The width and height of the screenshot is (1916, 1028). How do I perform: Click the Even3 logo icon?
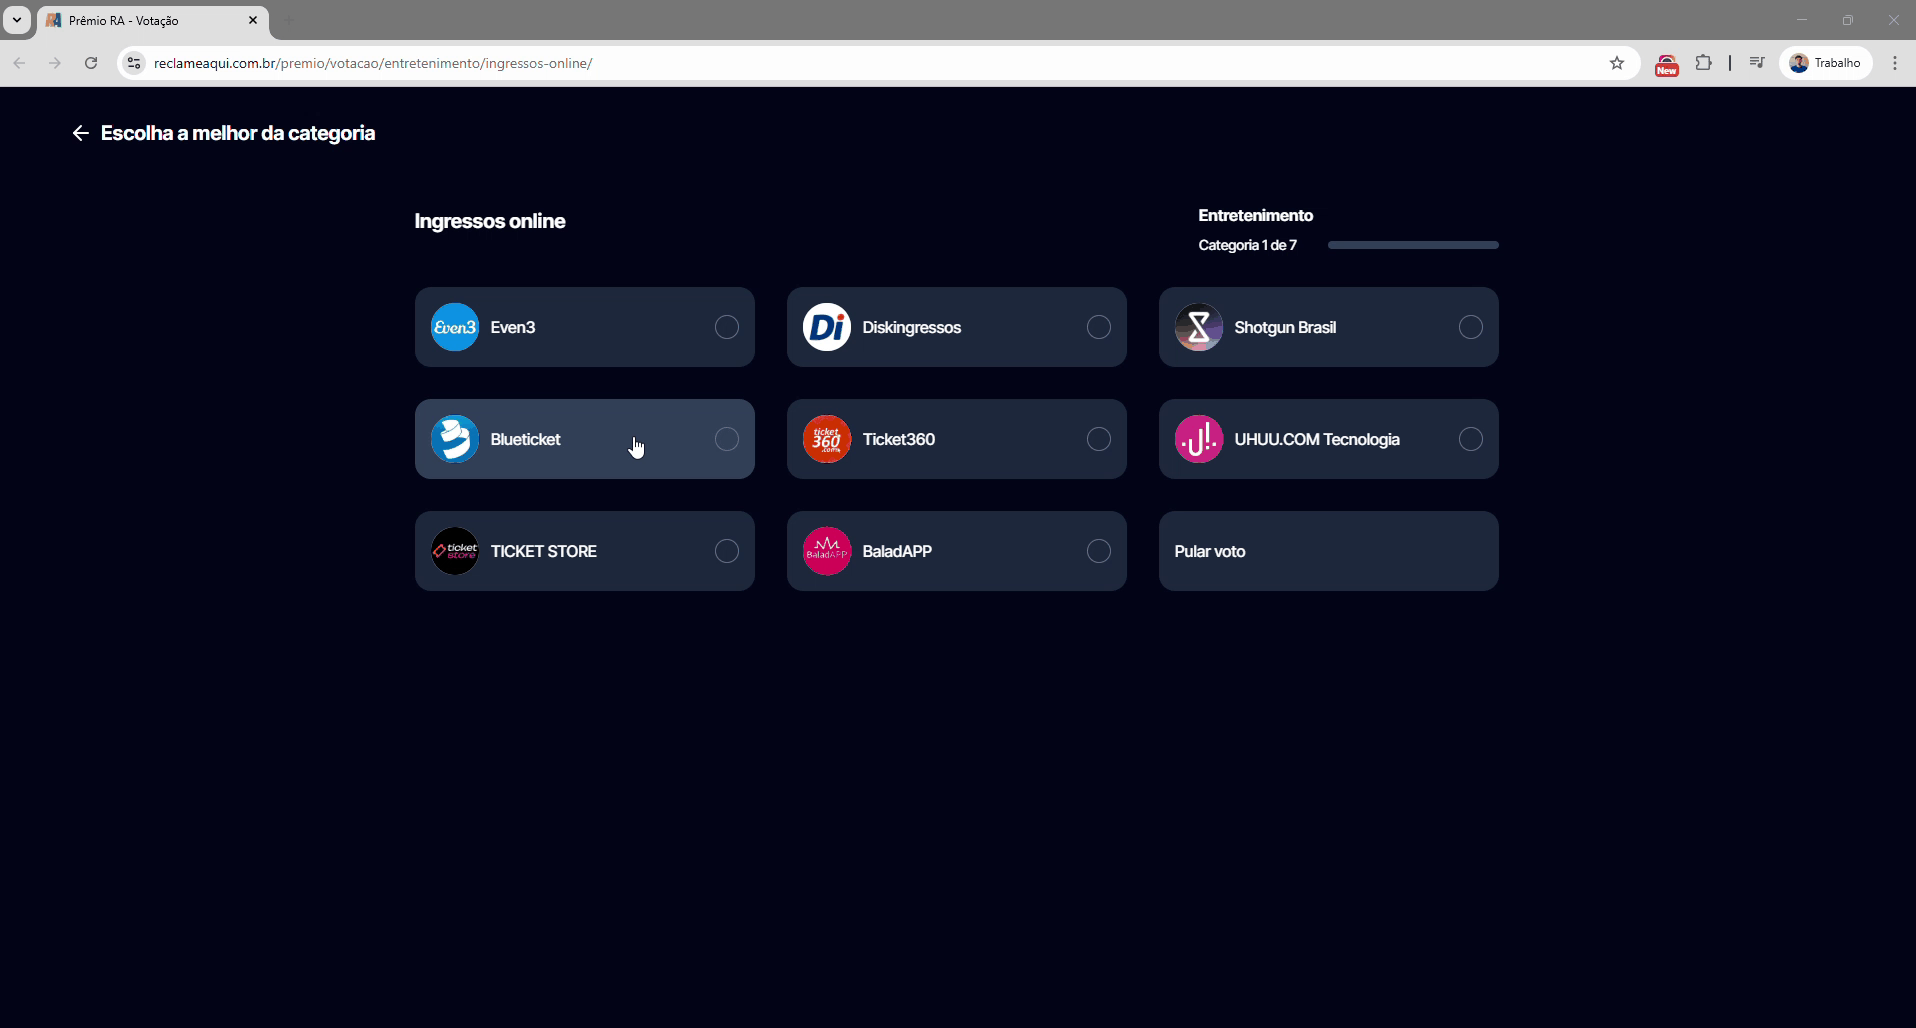tap(455, 327)
